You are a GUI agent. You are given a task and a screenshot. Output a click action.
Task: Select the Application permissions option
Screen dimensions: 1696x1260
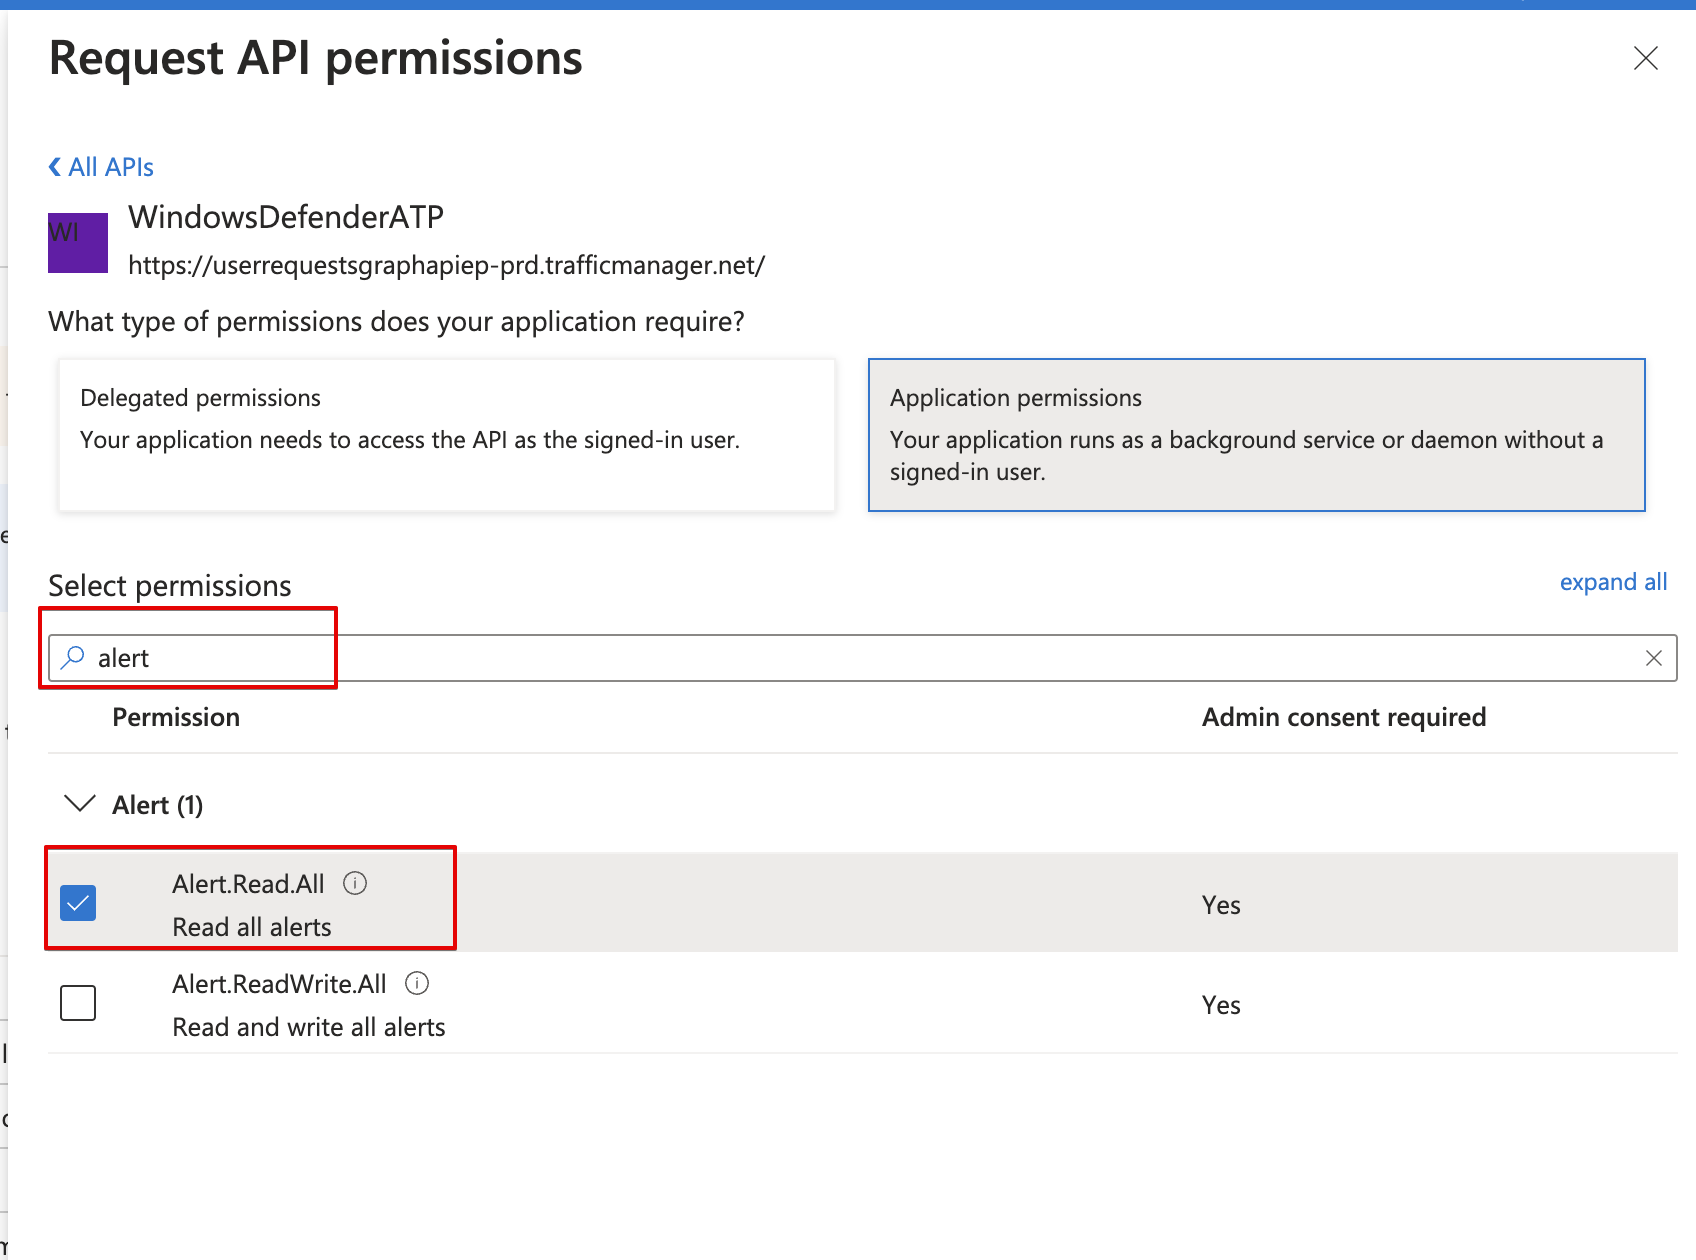[x=1256, y=435]
